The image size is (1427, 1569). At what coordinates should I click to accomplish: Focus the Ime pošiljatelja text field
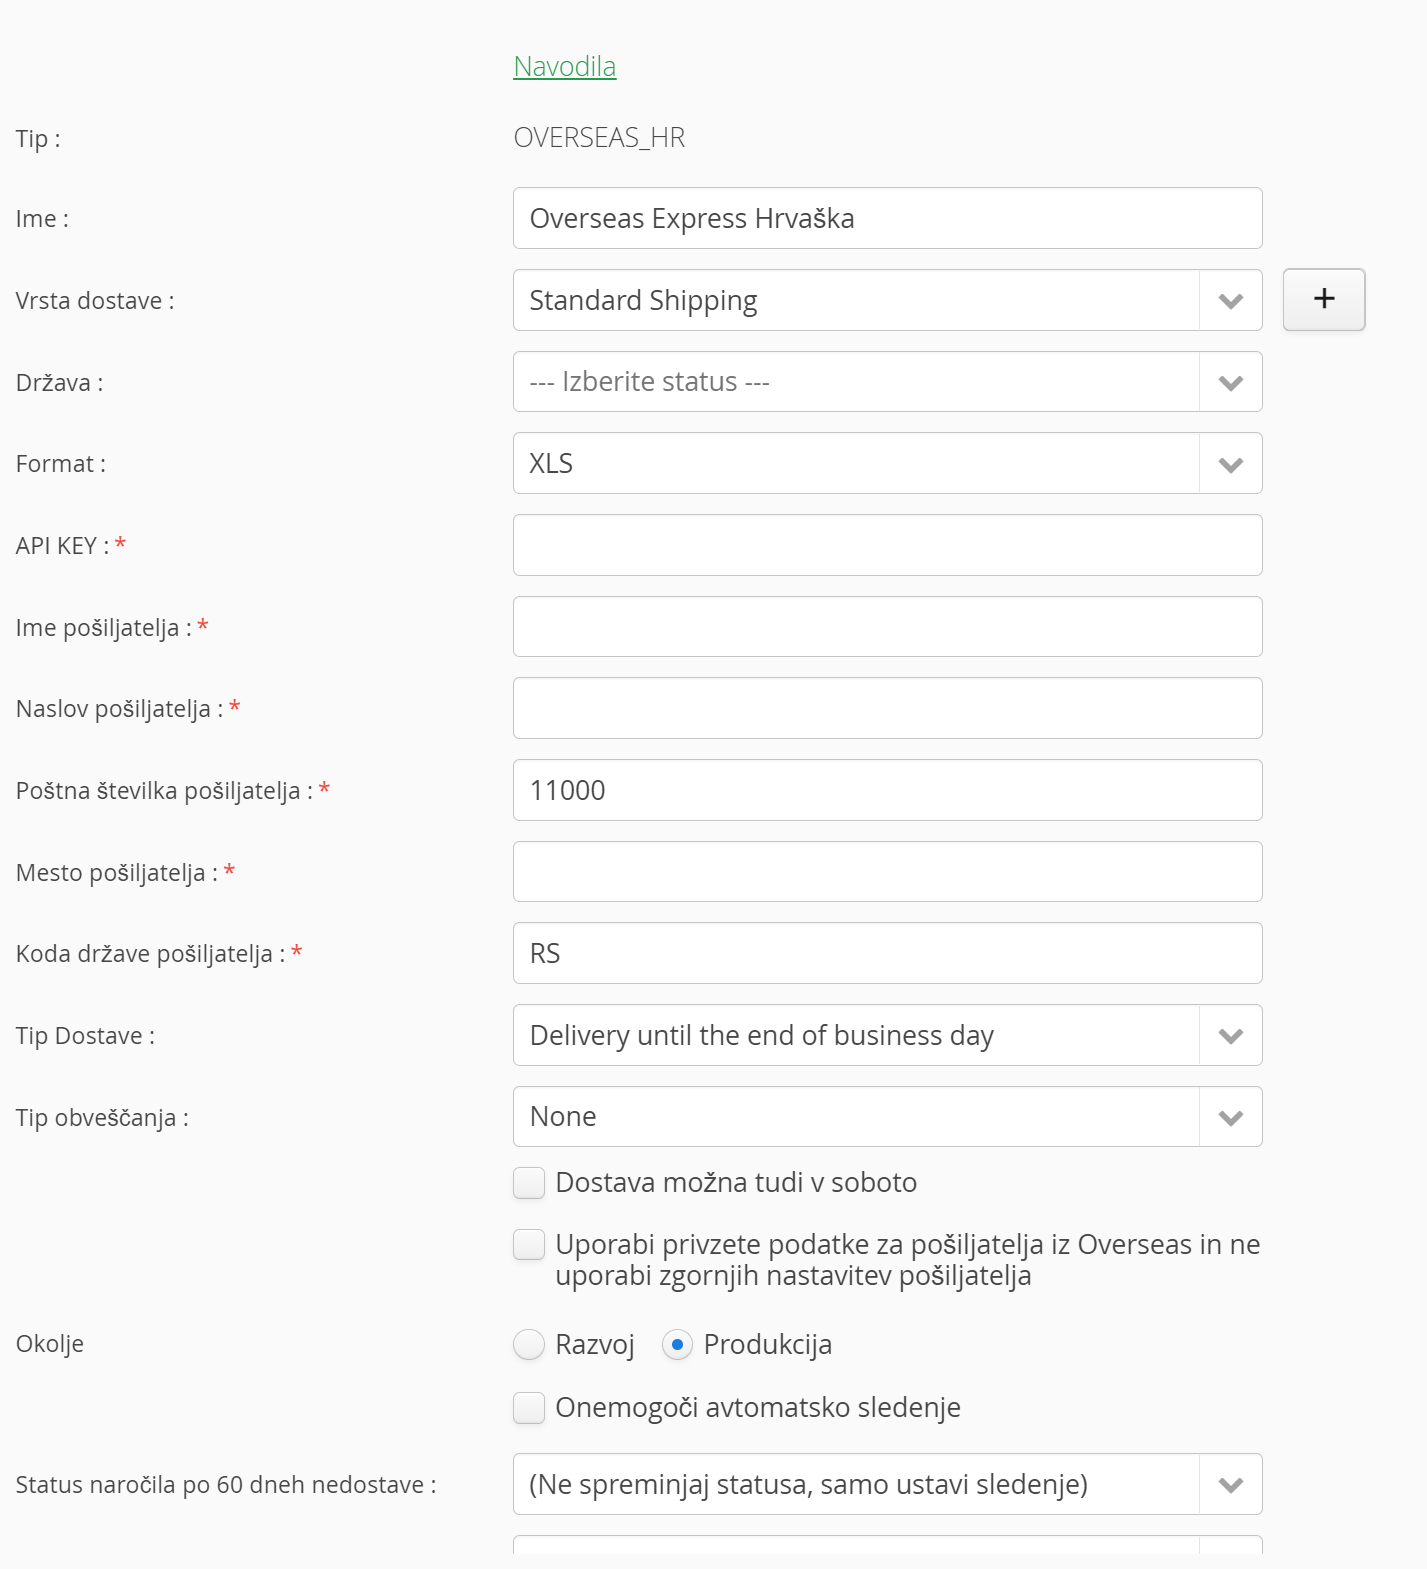point(887,627)
